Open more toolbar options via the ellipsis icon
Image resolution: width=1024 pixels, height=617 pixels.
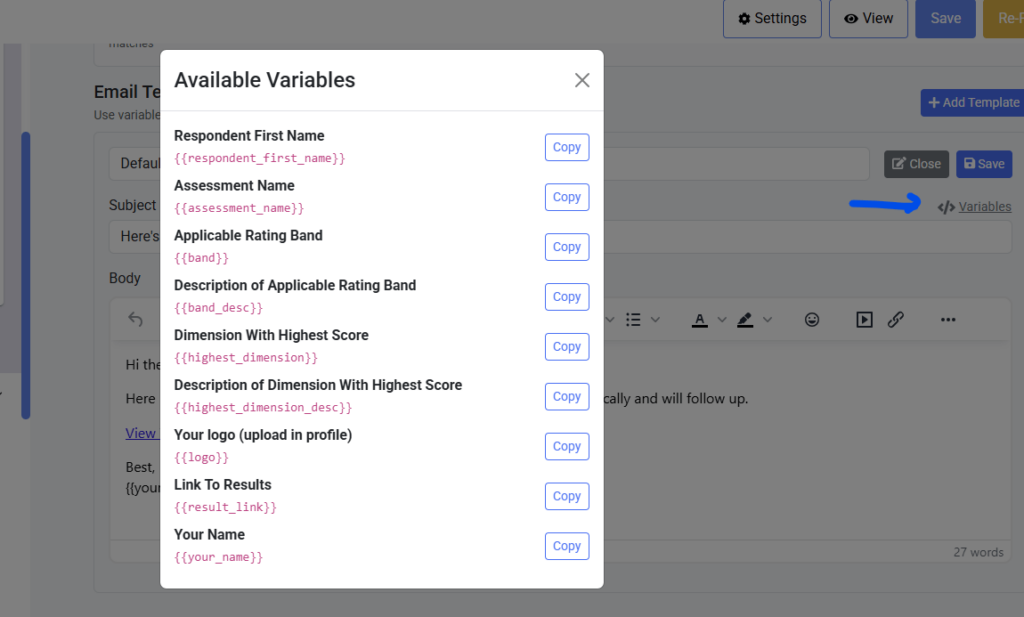click(947, 319)
